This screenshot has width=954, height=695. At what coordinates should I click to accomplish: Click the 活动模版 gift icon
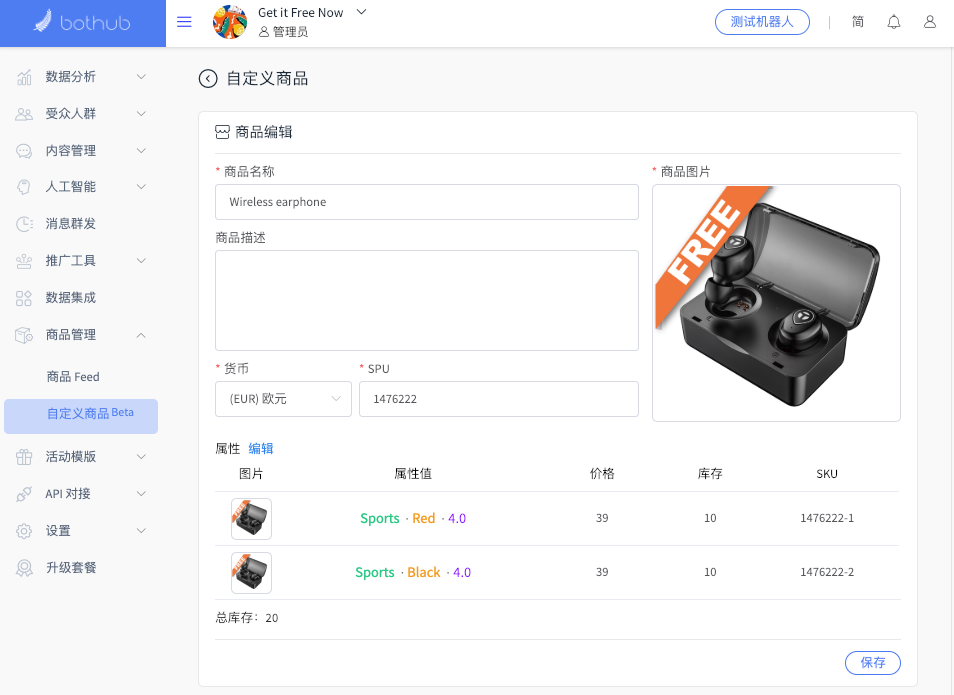click(x=24, y=457)
